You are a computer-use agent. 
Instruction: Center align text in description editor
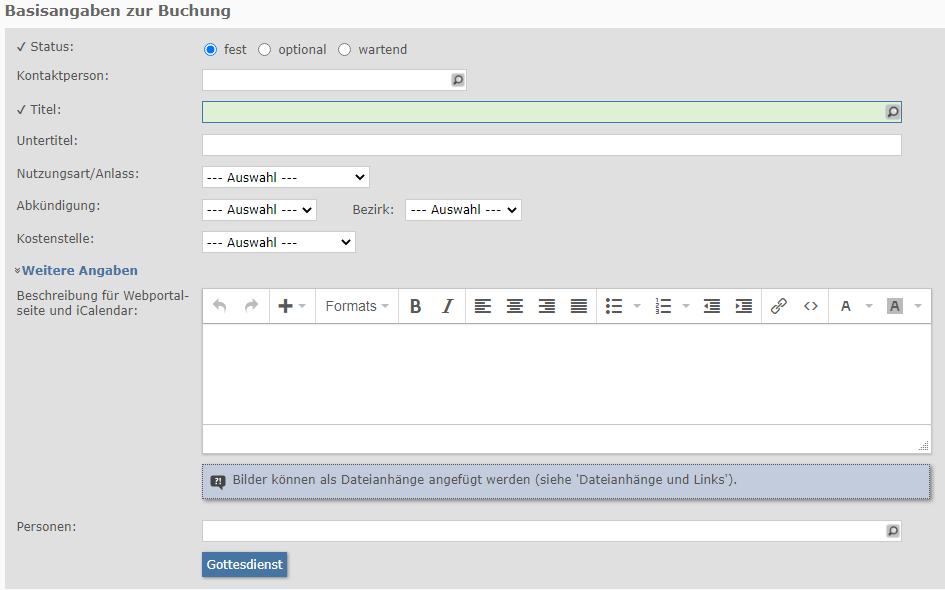click(515, 306)
